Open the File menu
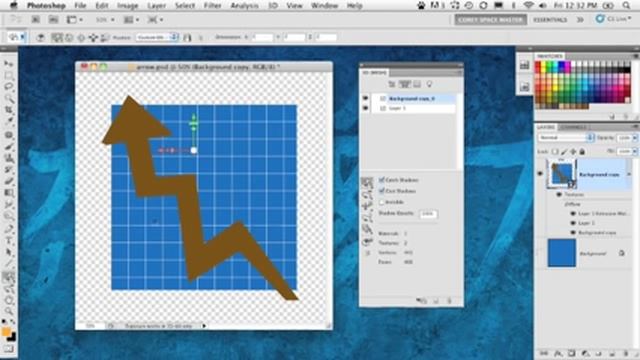The image size is (640, 360). coord(80,6)
